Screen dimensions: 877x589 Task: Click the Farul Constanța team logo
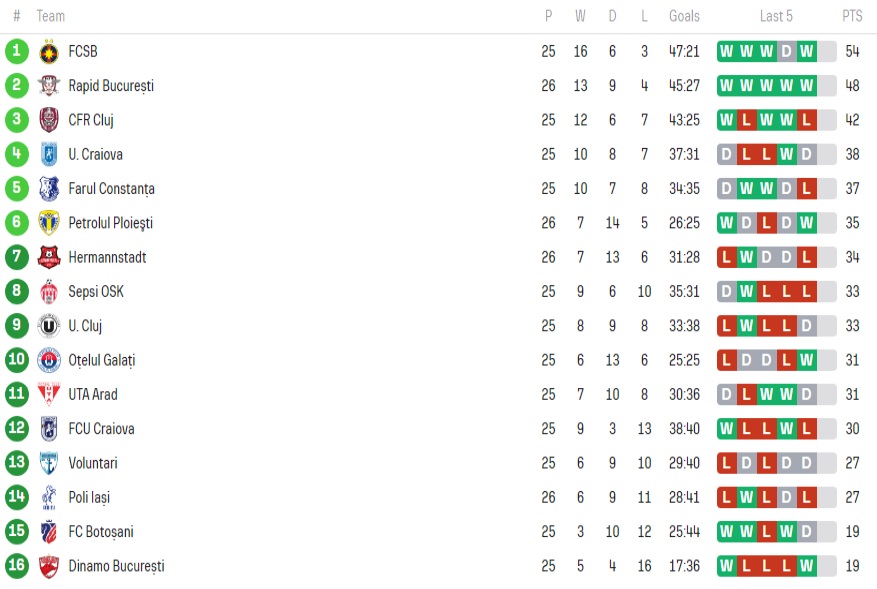pos(49,189)
